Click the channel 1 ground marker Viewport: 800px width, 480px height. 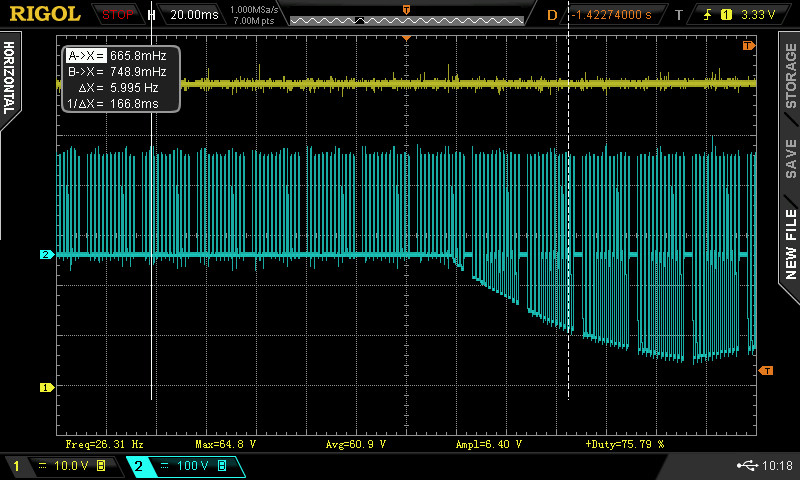coord(45,387)
